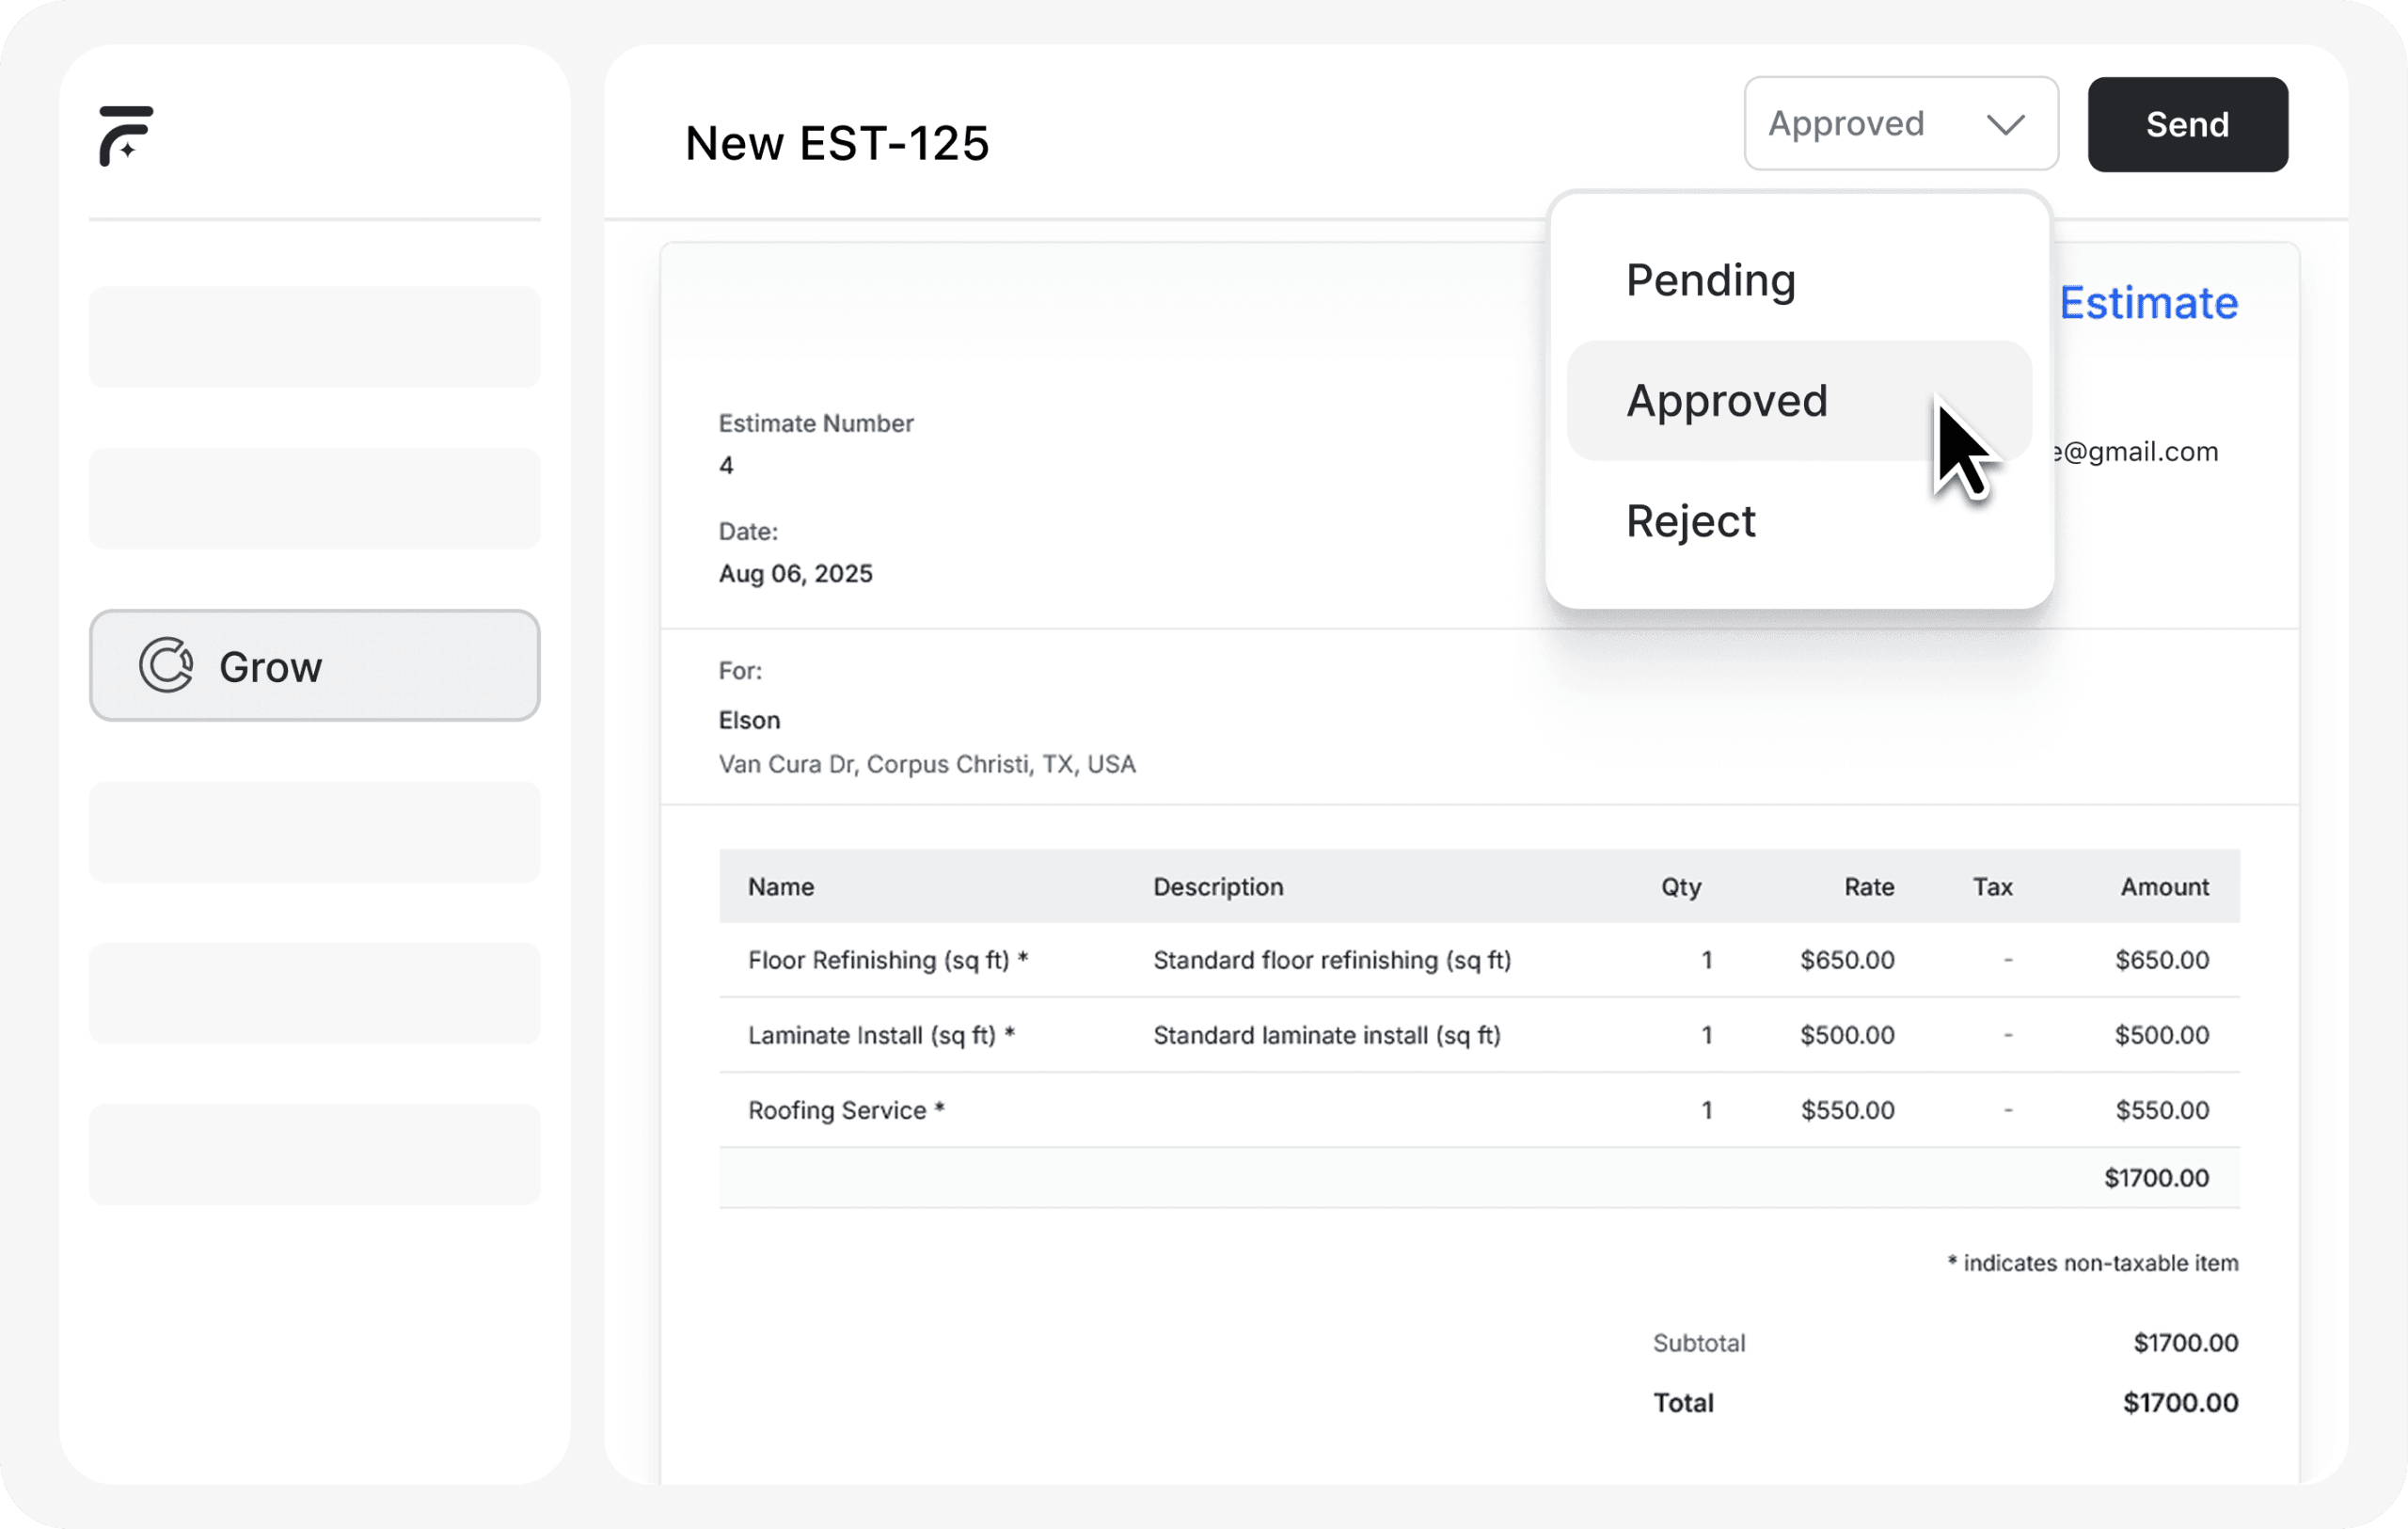The height and width of the screenshot is (1529, 2408).
Task: Select the Roofing Service line item
Action: (846, 1110)
